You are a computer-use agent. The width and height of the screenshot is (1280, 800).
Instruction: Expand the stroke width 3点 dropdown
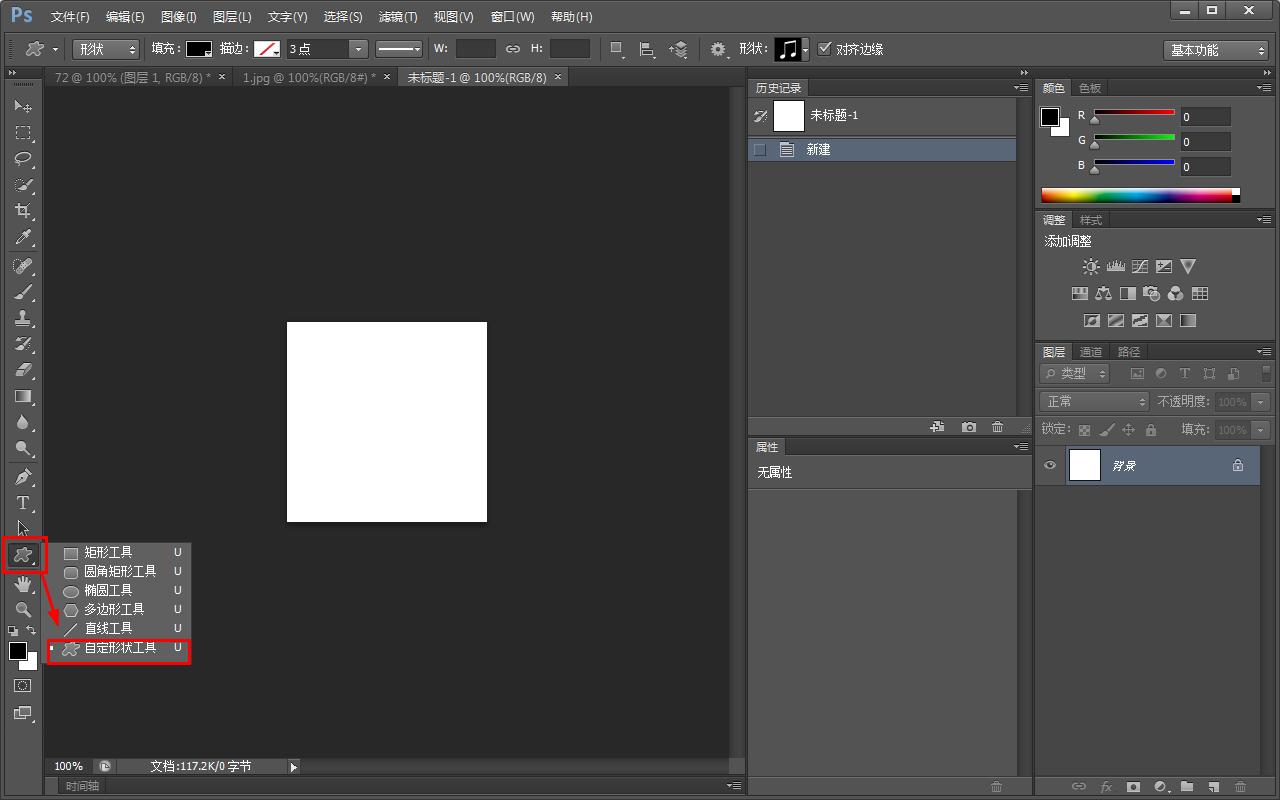click(x=357, y=49)
